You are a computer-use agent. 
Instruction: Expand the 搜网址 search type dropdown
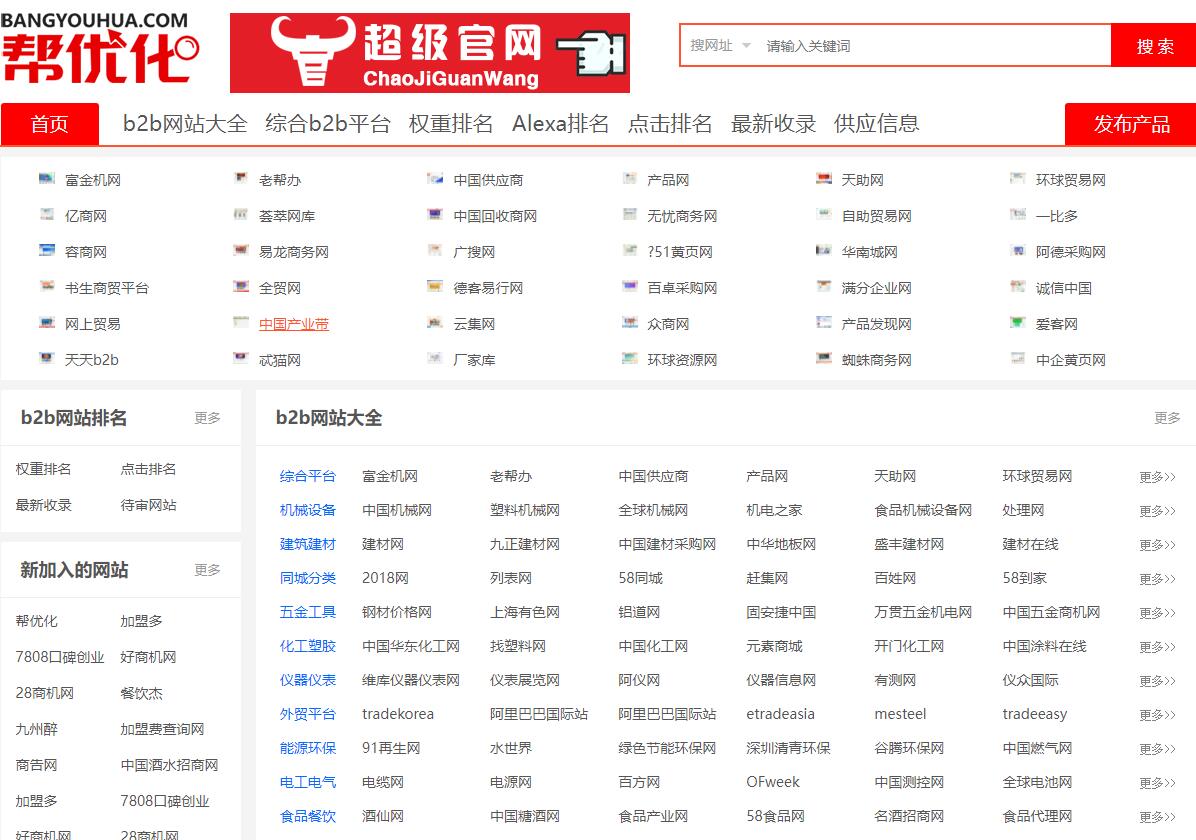point(720,46)
